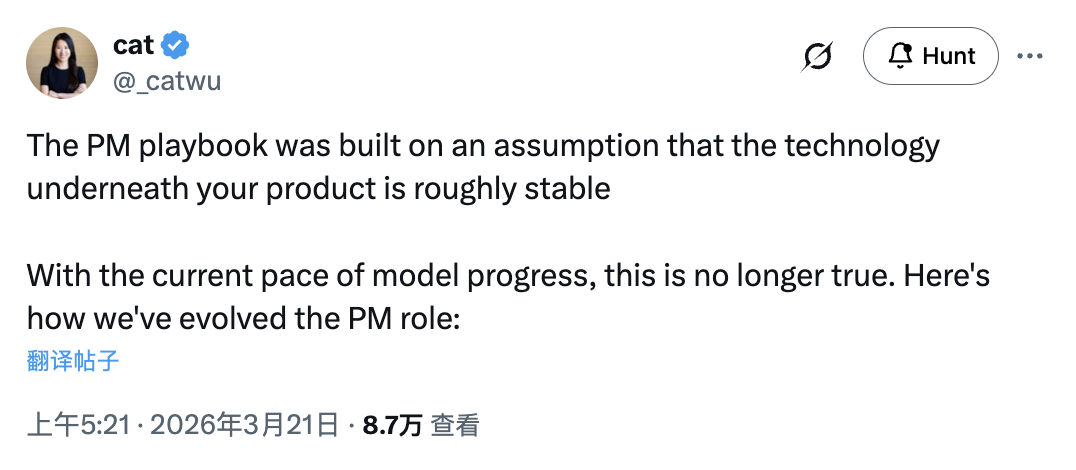Click 翻译帖子 to translate the post
This screenshot has height=470, width=1076.
click(x=73, y=360)
